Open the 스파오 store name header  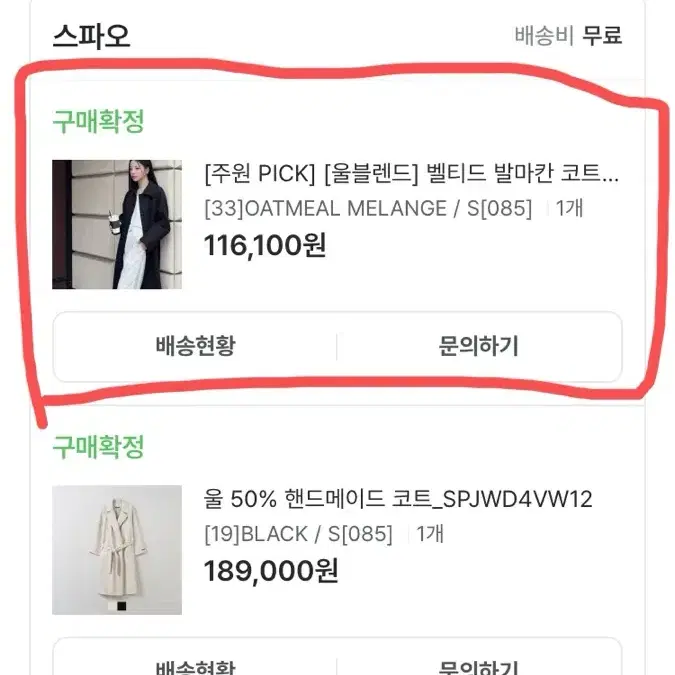click(91, 36)
